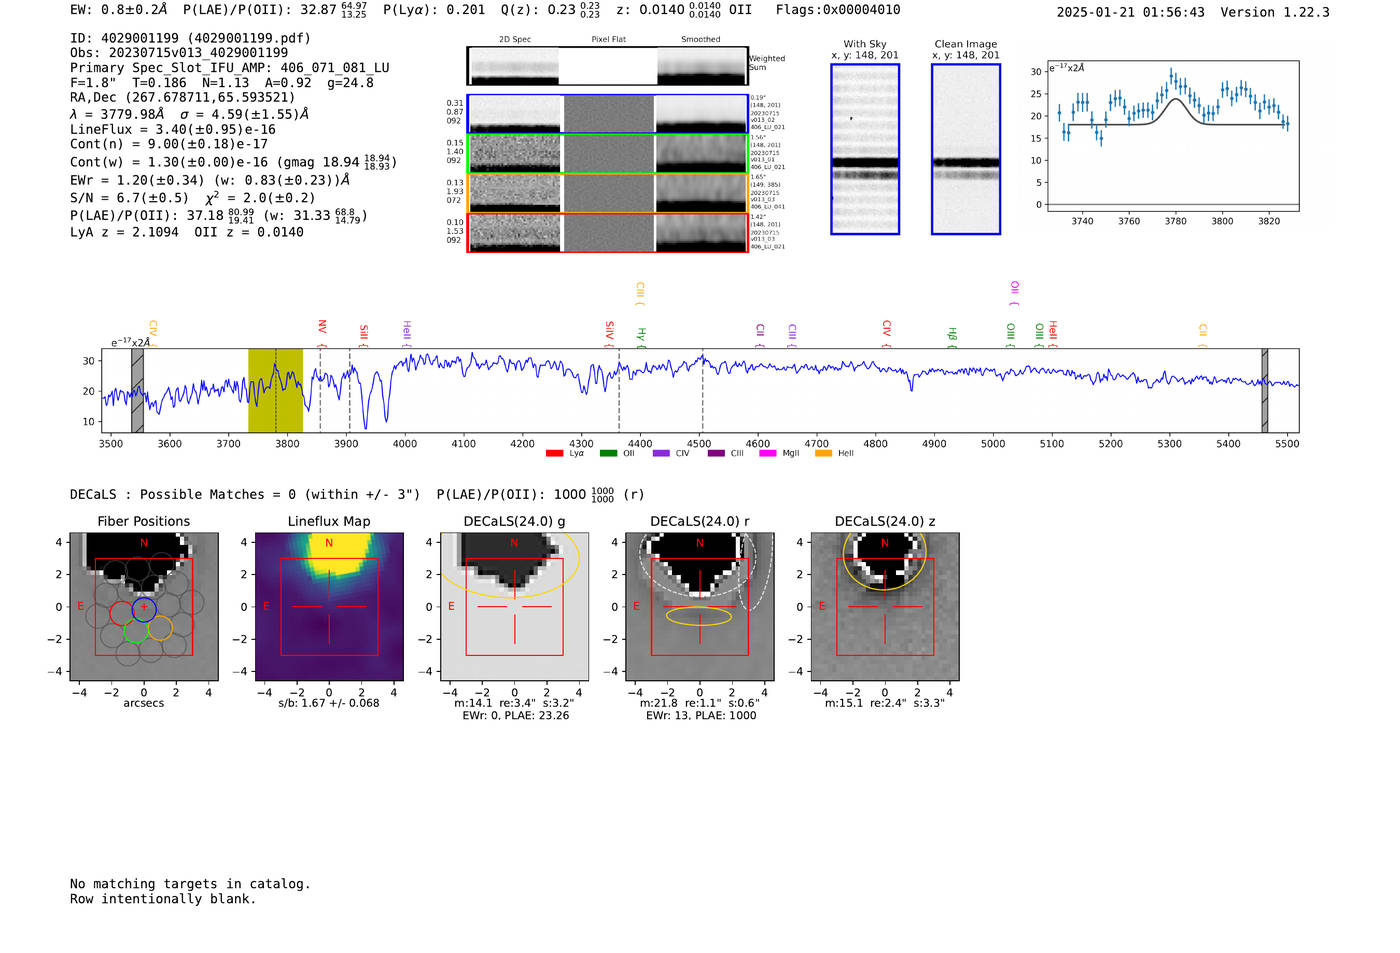Open the DECaLS(24.0) z cutout
The height and width of the screenshot is (953, 1400).
(x=885, y=607)
